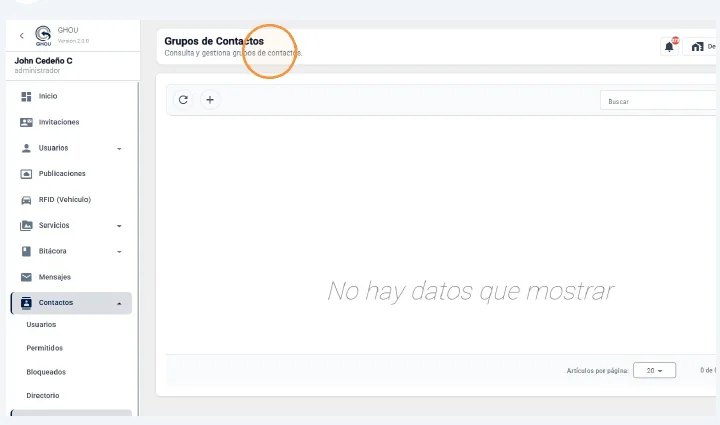Go to Inicio
The height and width of the screenshot is (425, 720).
(x=48, y=96)
